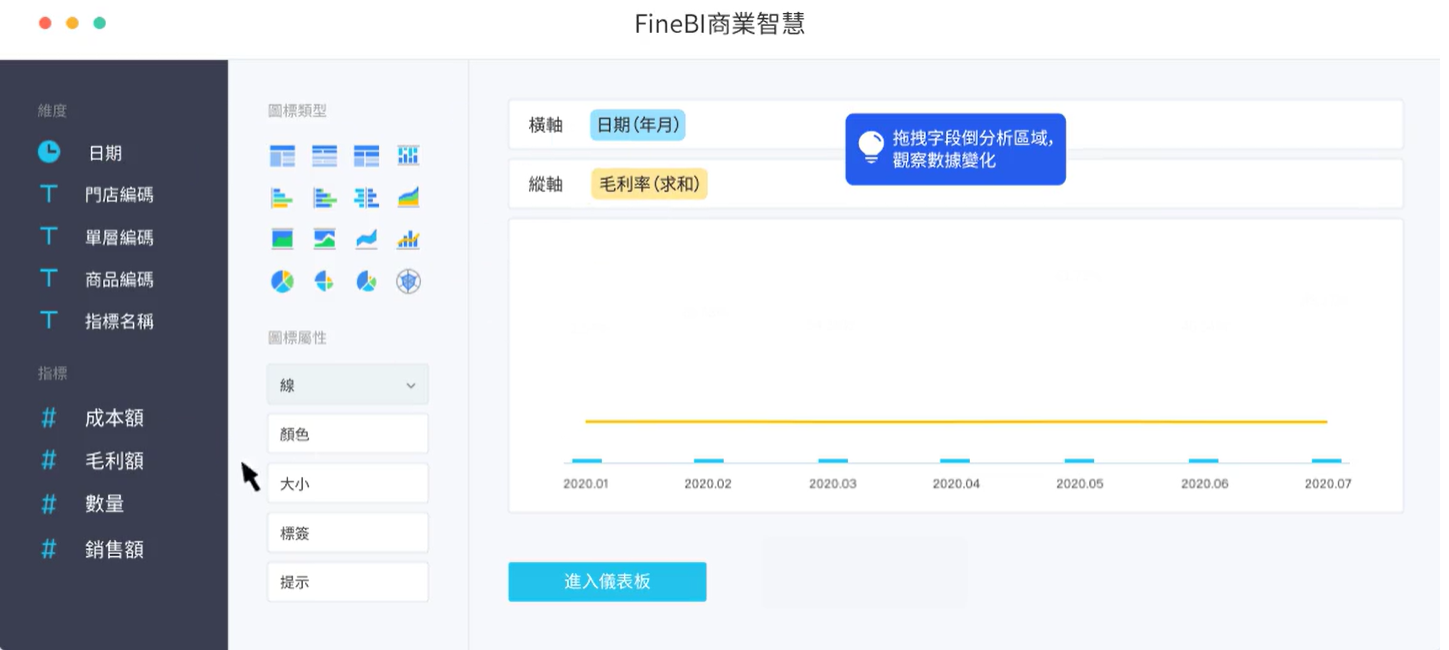Click the clock icon beside 日期

49,152
